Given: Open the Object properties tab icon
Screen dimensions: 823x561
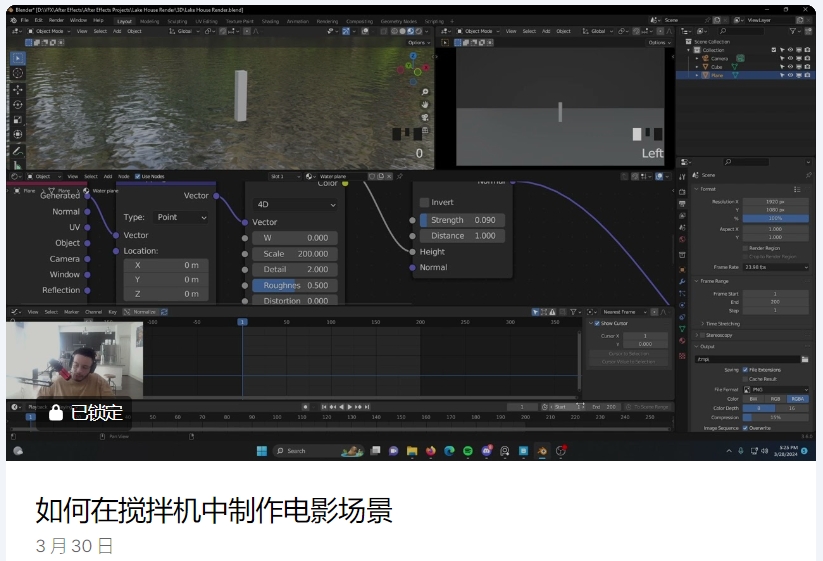Looking at the screenshot, I should pos(682,270).
